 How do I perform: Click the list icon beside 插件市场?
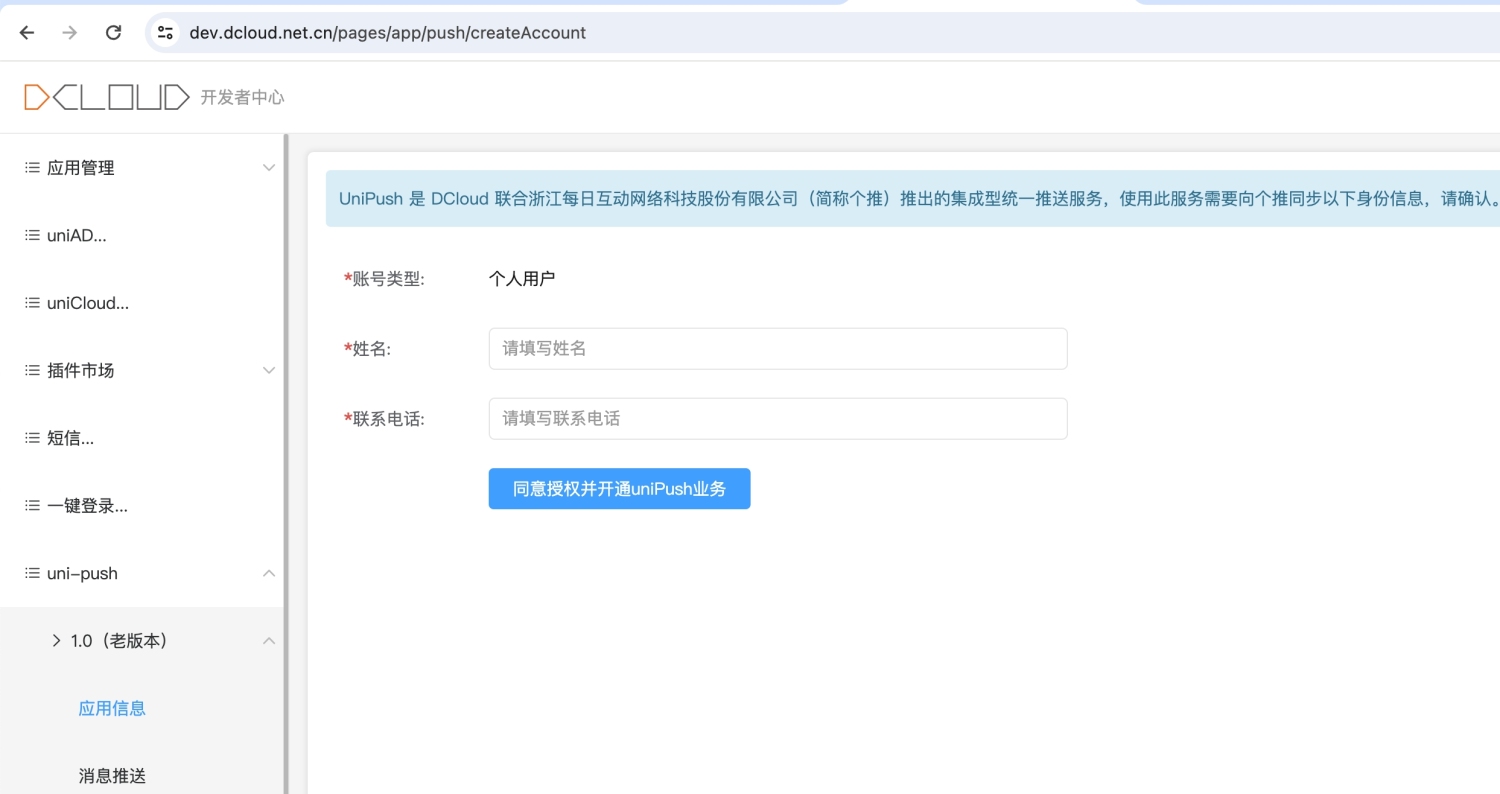tap(32, 370)
